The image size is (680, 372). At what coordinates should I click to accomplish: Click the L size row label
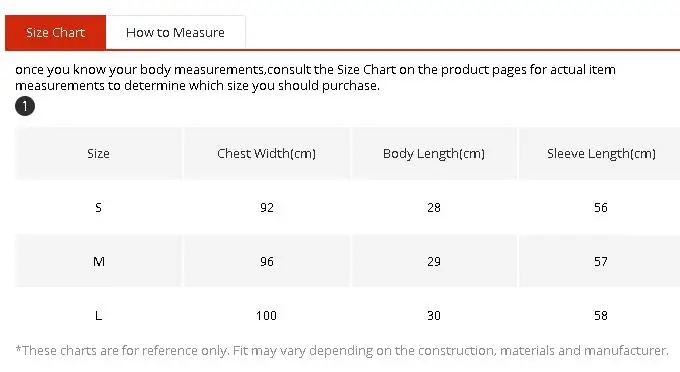point(98,316)
